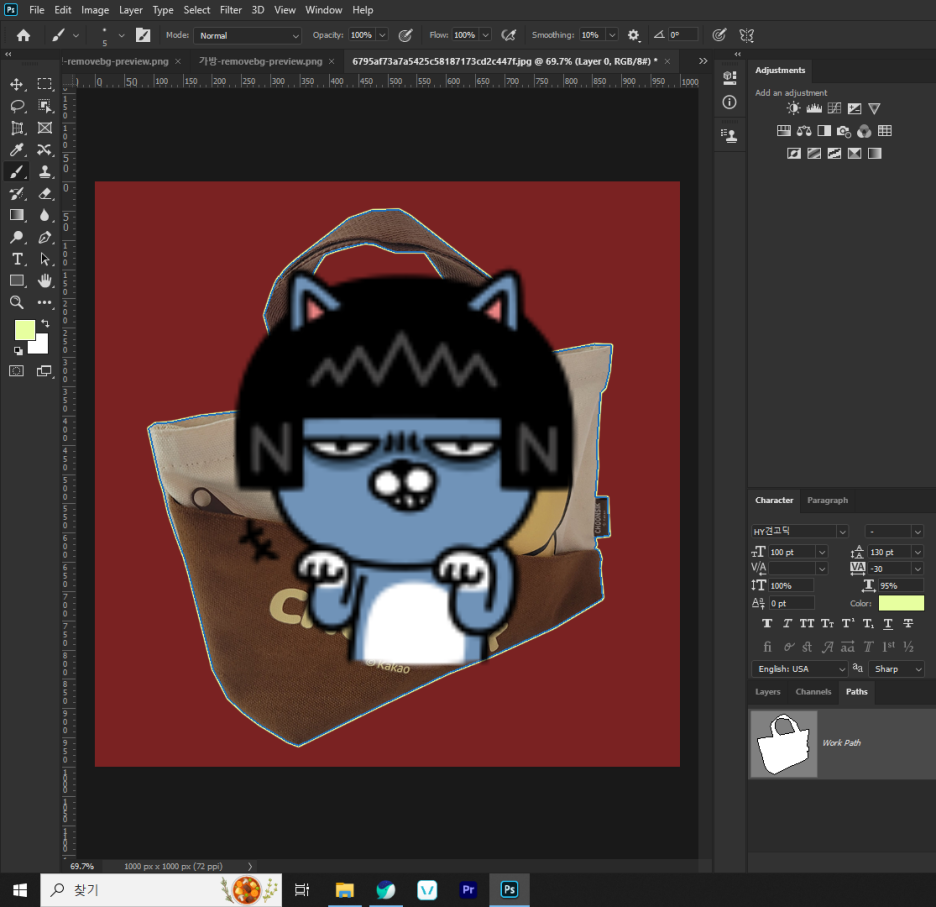The width and height of the screenshot is (936, 907).
Task: Select the Eraser tool
Action: pyautogui.click(x=45, y=193)
